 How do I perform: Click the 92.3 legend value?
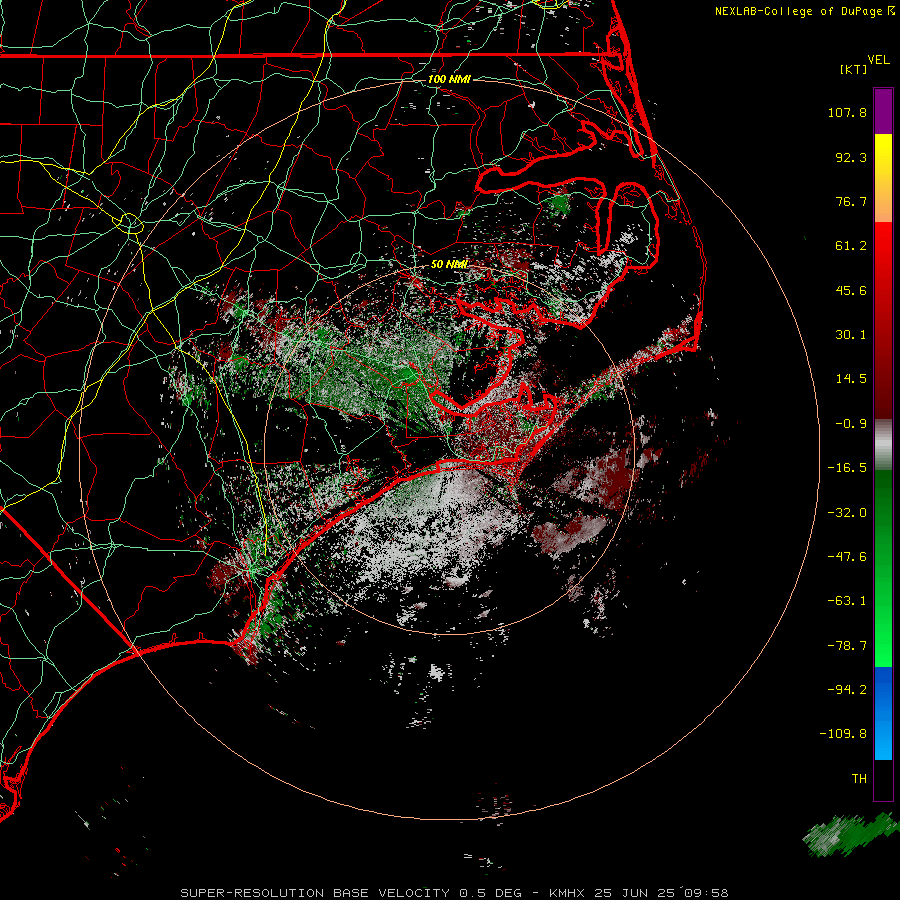click(851, 157)
